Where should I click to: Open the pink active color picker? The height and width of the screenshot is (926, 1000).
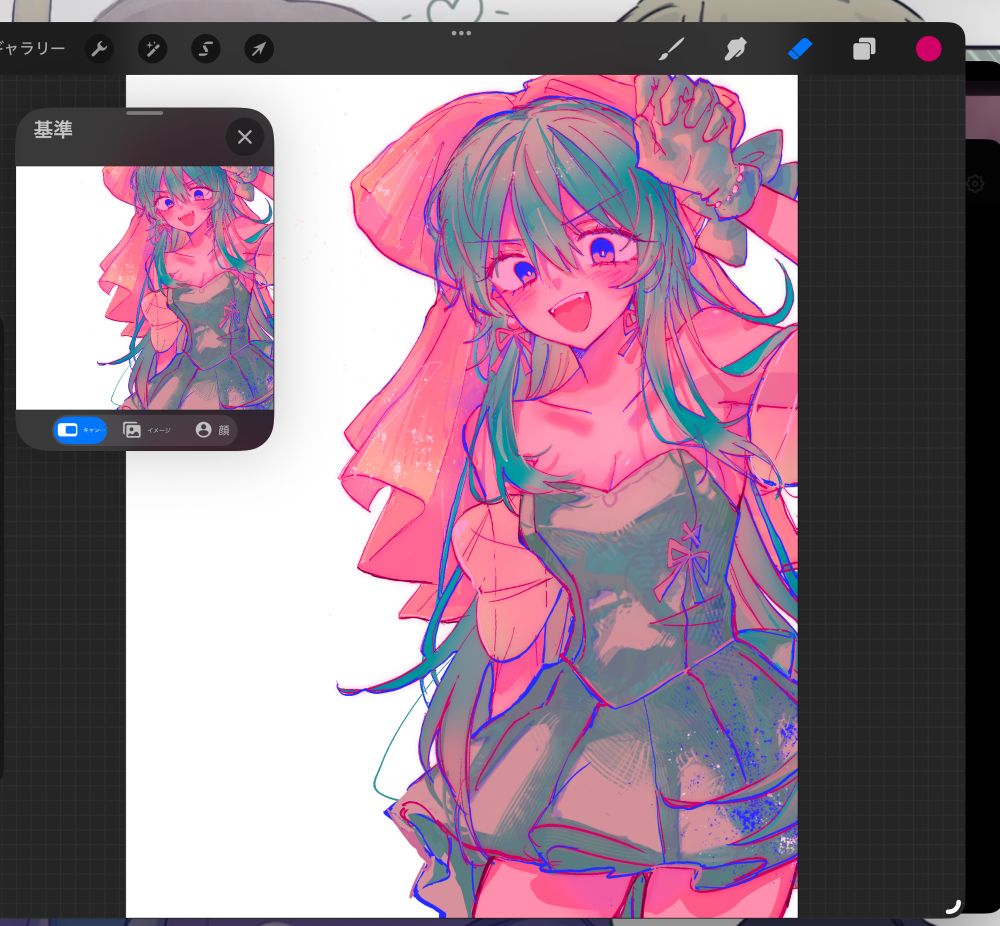[928, 48]
